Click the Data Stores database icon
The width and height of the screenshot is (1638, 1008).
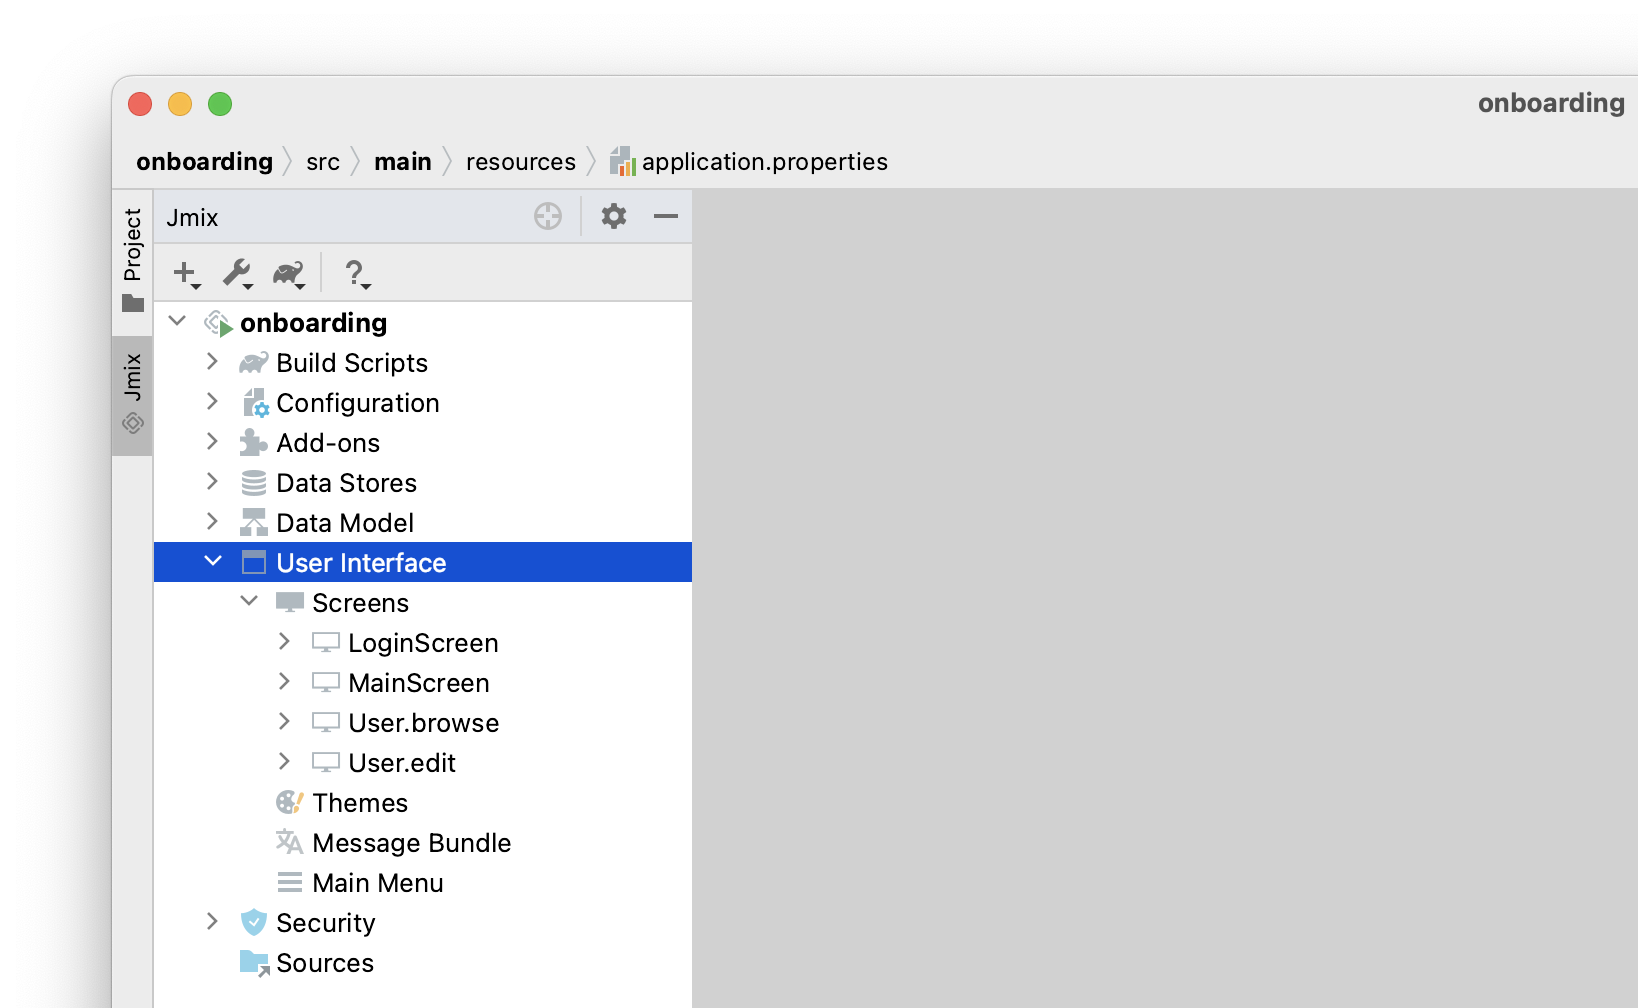click(254, 483)
